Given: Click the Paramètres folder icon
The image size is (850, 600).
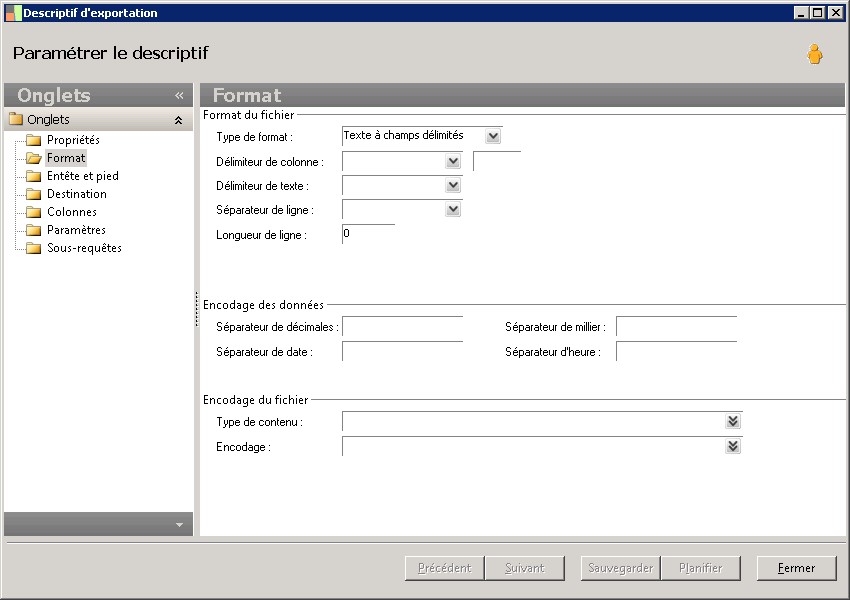Looking at the screenshot, I should 34,230.
